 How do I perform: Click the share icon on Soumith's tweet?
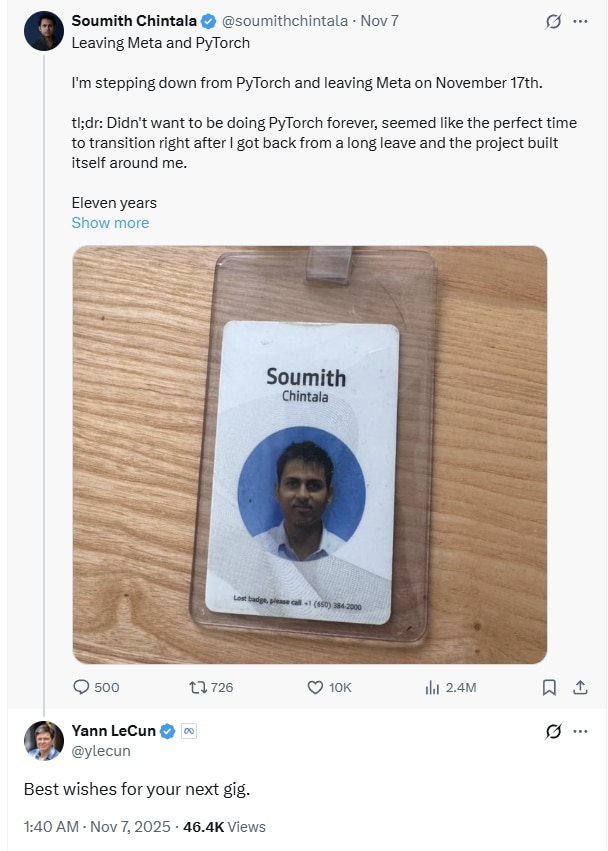click(x=581, y=687)
